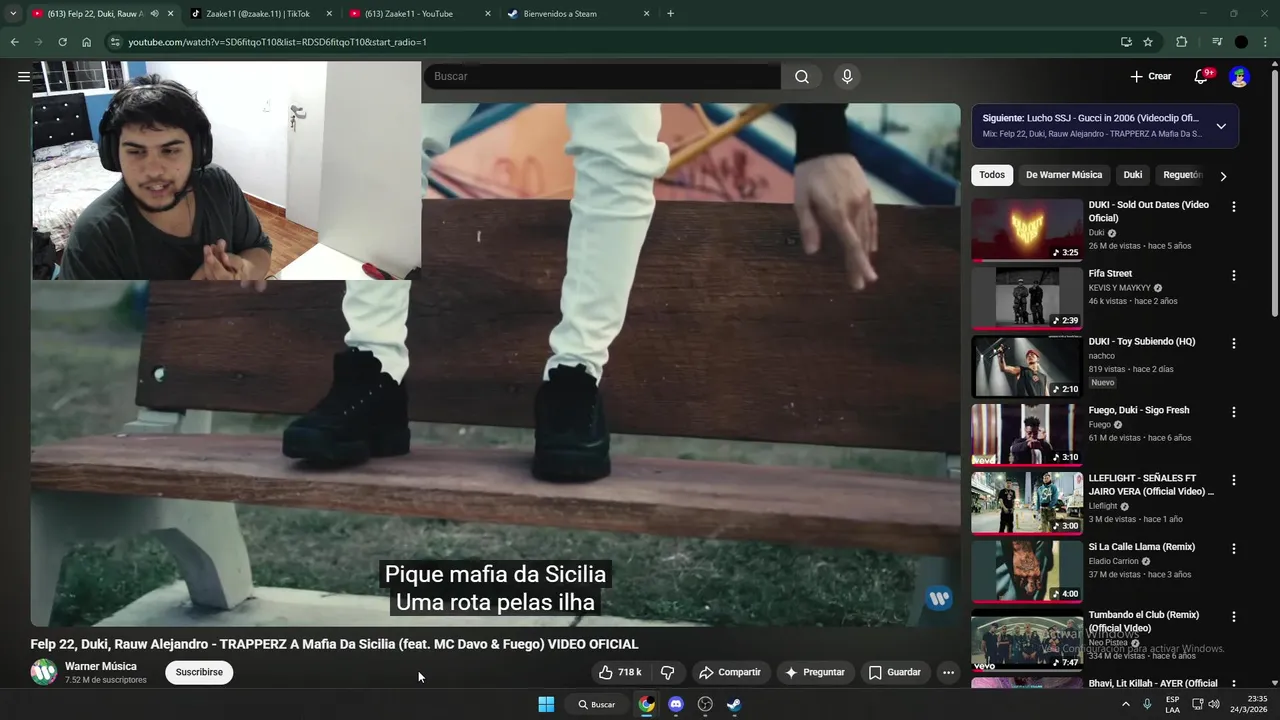1280x720 pixels.
Task: Open the taskbar Buscar search box
Action: 597,704
